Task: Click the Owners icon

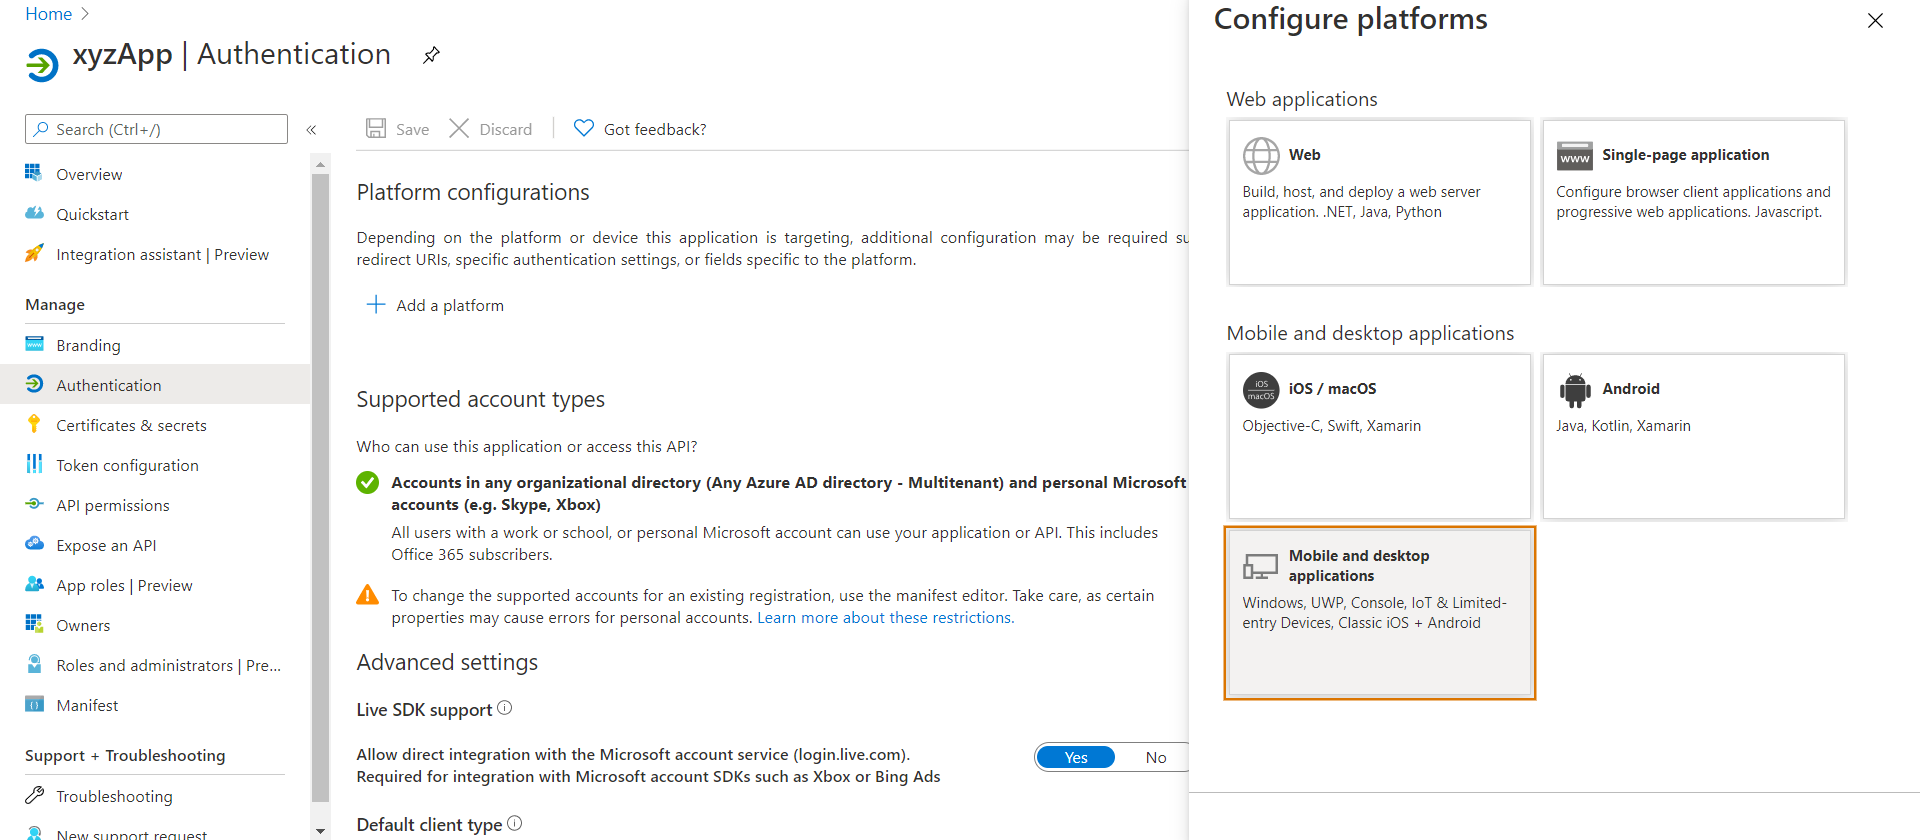Action: [x=34, y=624]
